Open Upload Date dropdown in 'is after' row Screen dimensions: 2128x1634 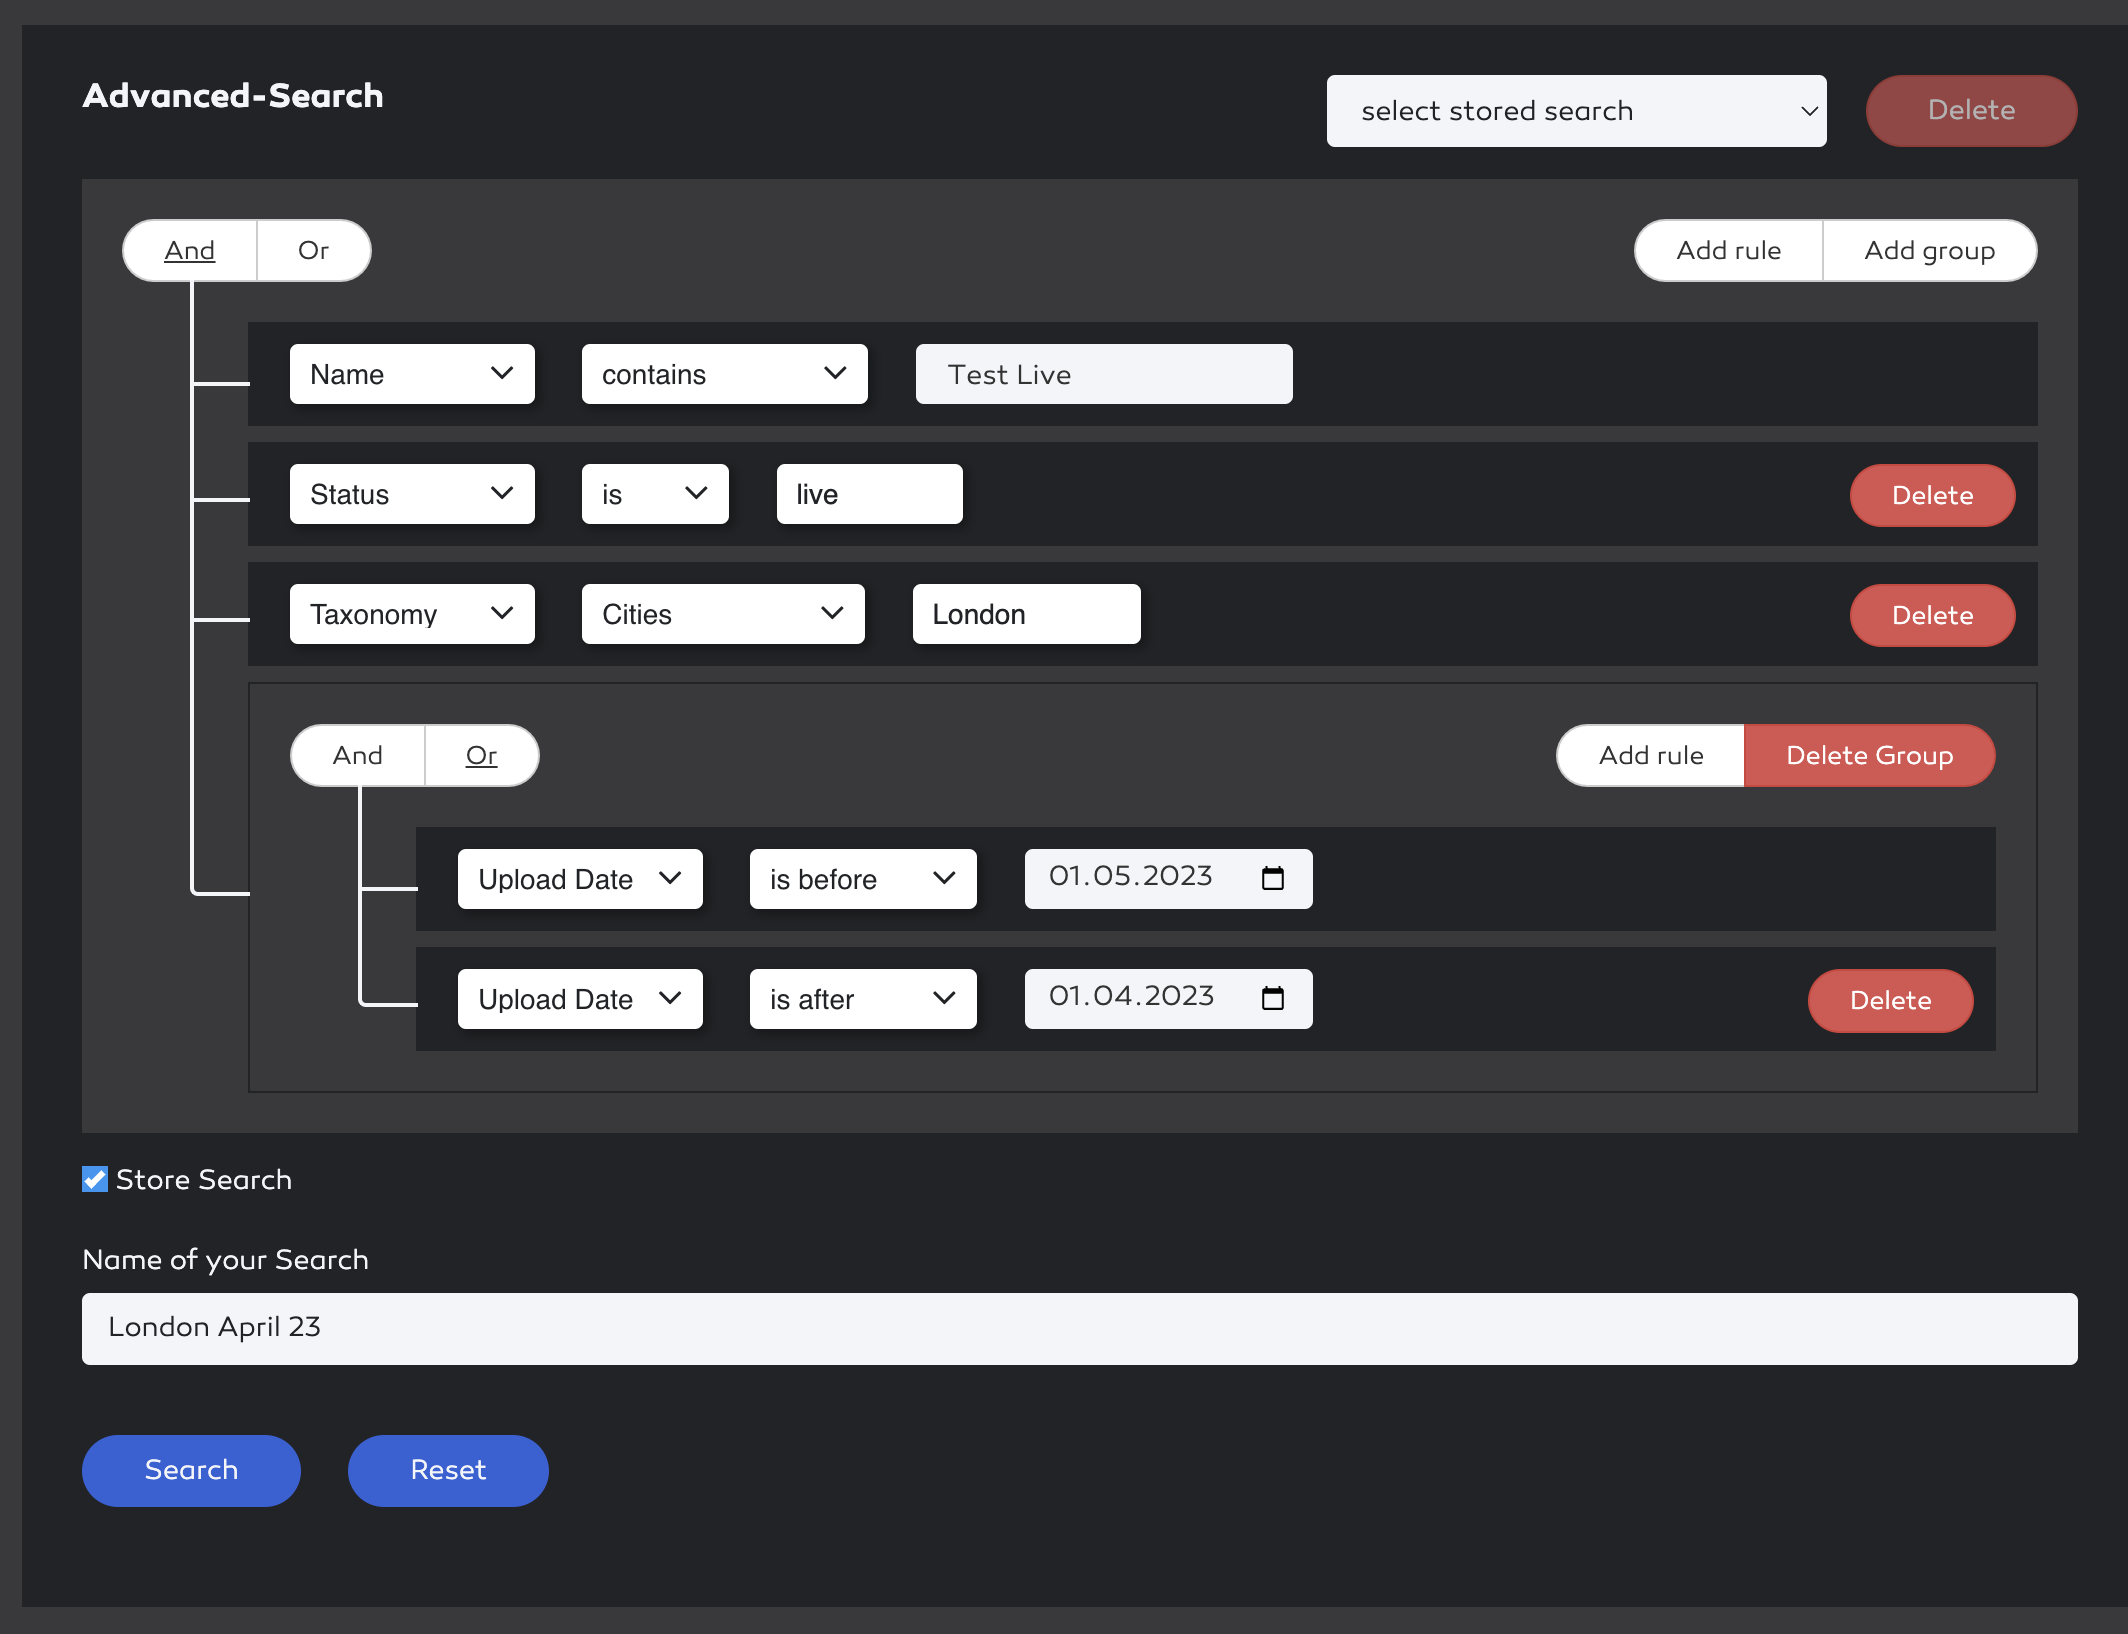point(580,999)
